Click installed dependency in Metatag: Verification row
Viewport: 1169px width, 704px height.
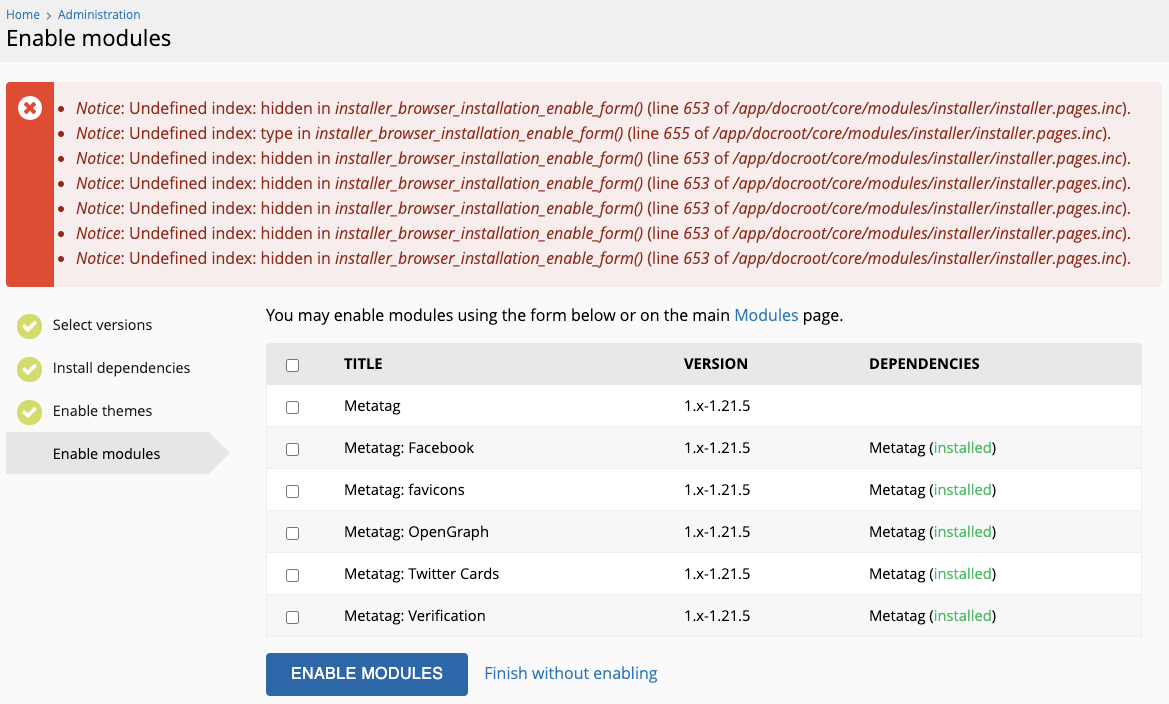[x=963, y=616]
